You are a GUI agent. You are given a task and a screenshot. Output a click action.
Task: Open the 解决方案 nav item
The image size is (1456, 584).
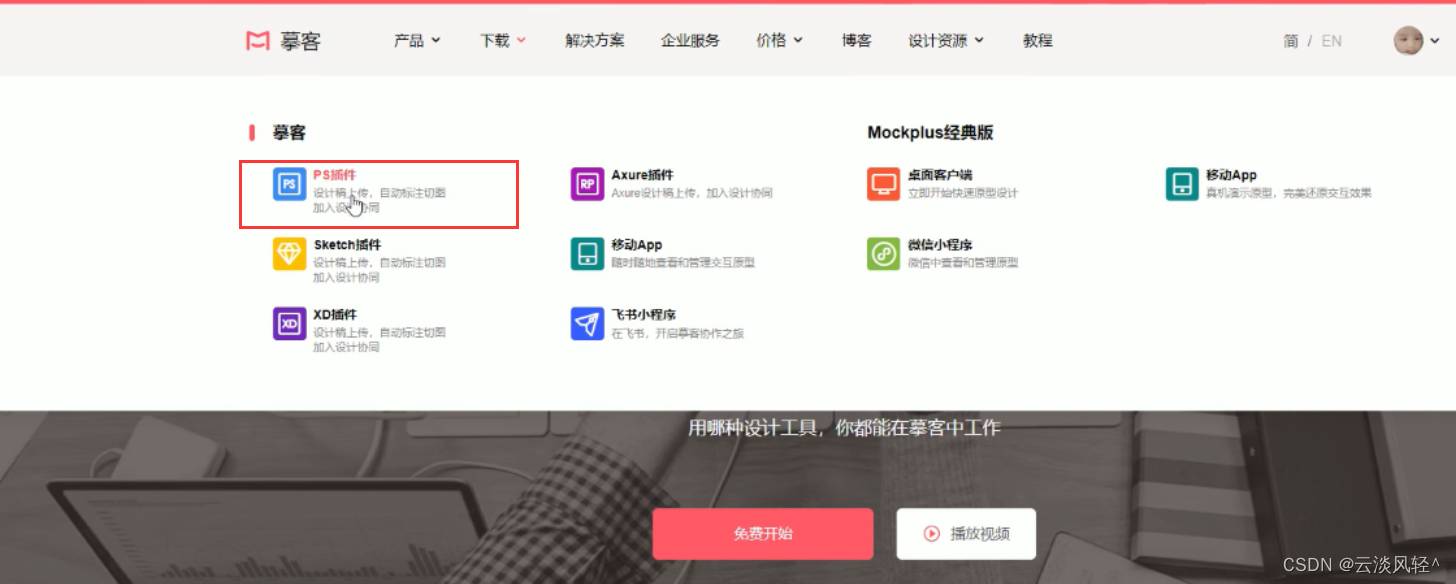[595, 41]
